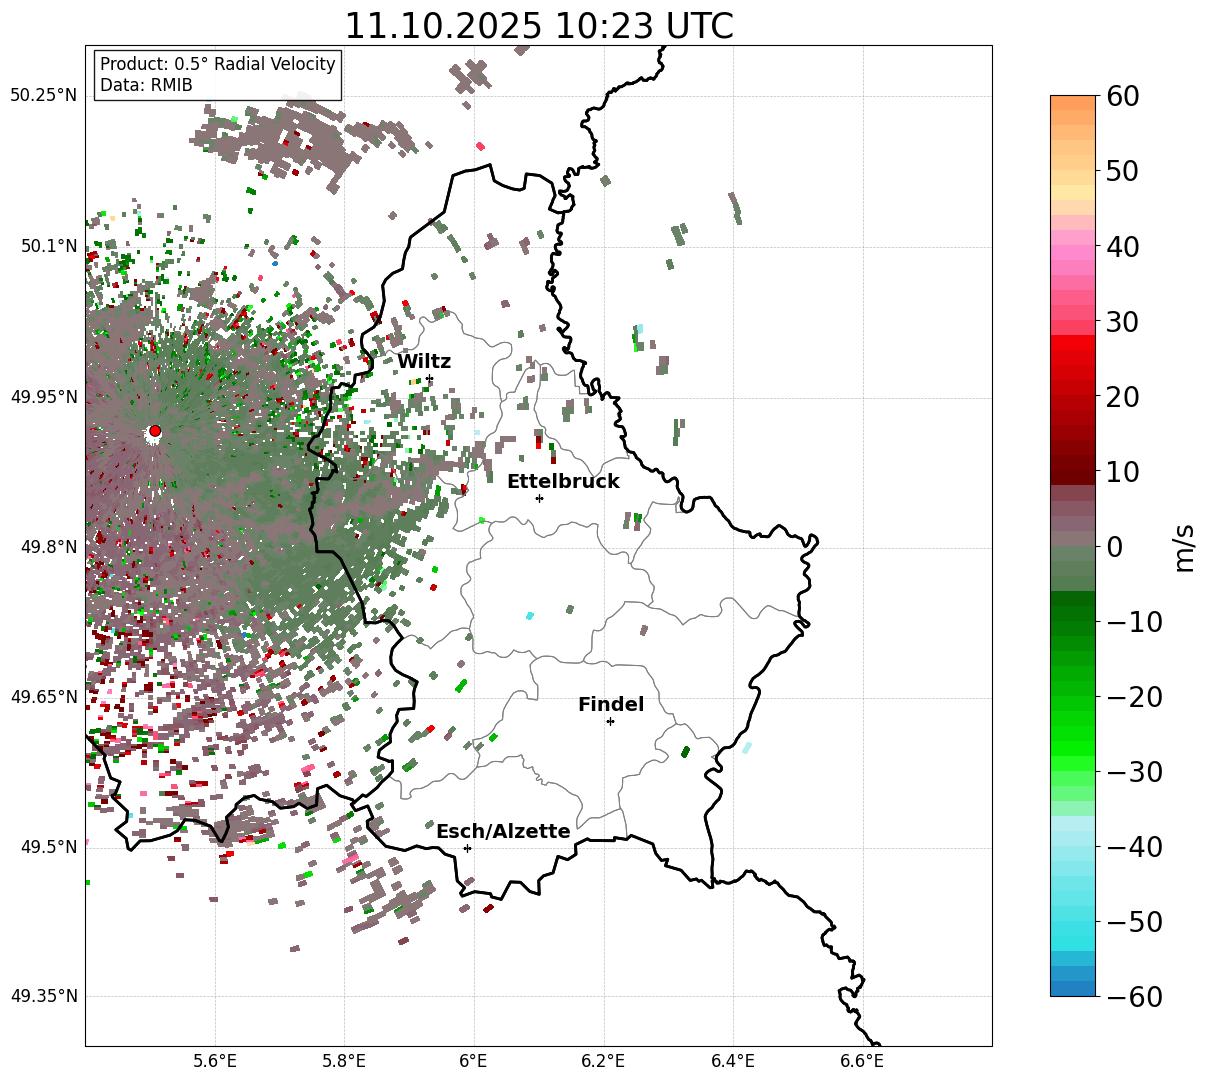
Task: Click the Ettelbruck city label
Action: (x=563, y=482)
